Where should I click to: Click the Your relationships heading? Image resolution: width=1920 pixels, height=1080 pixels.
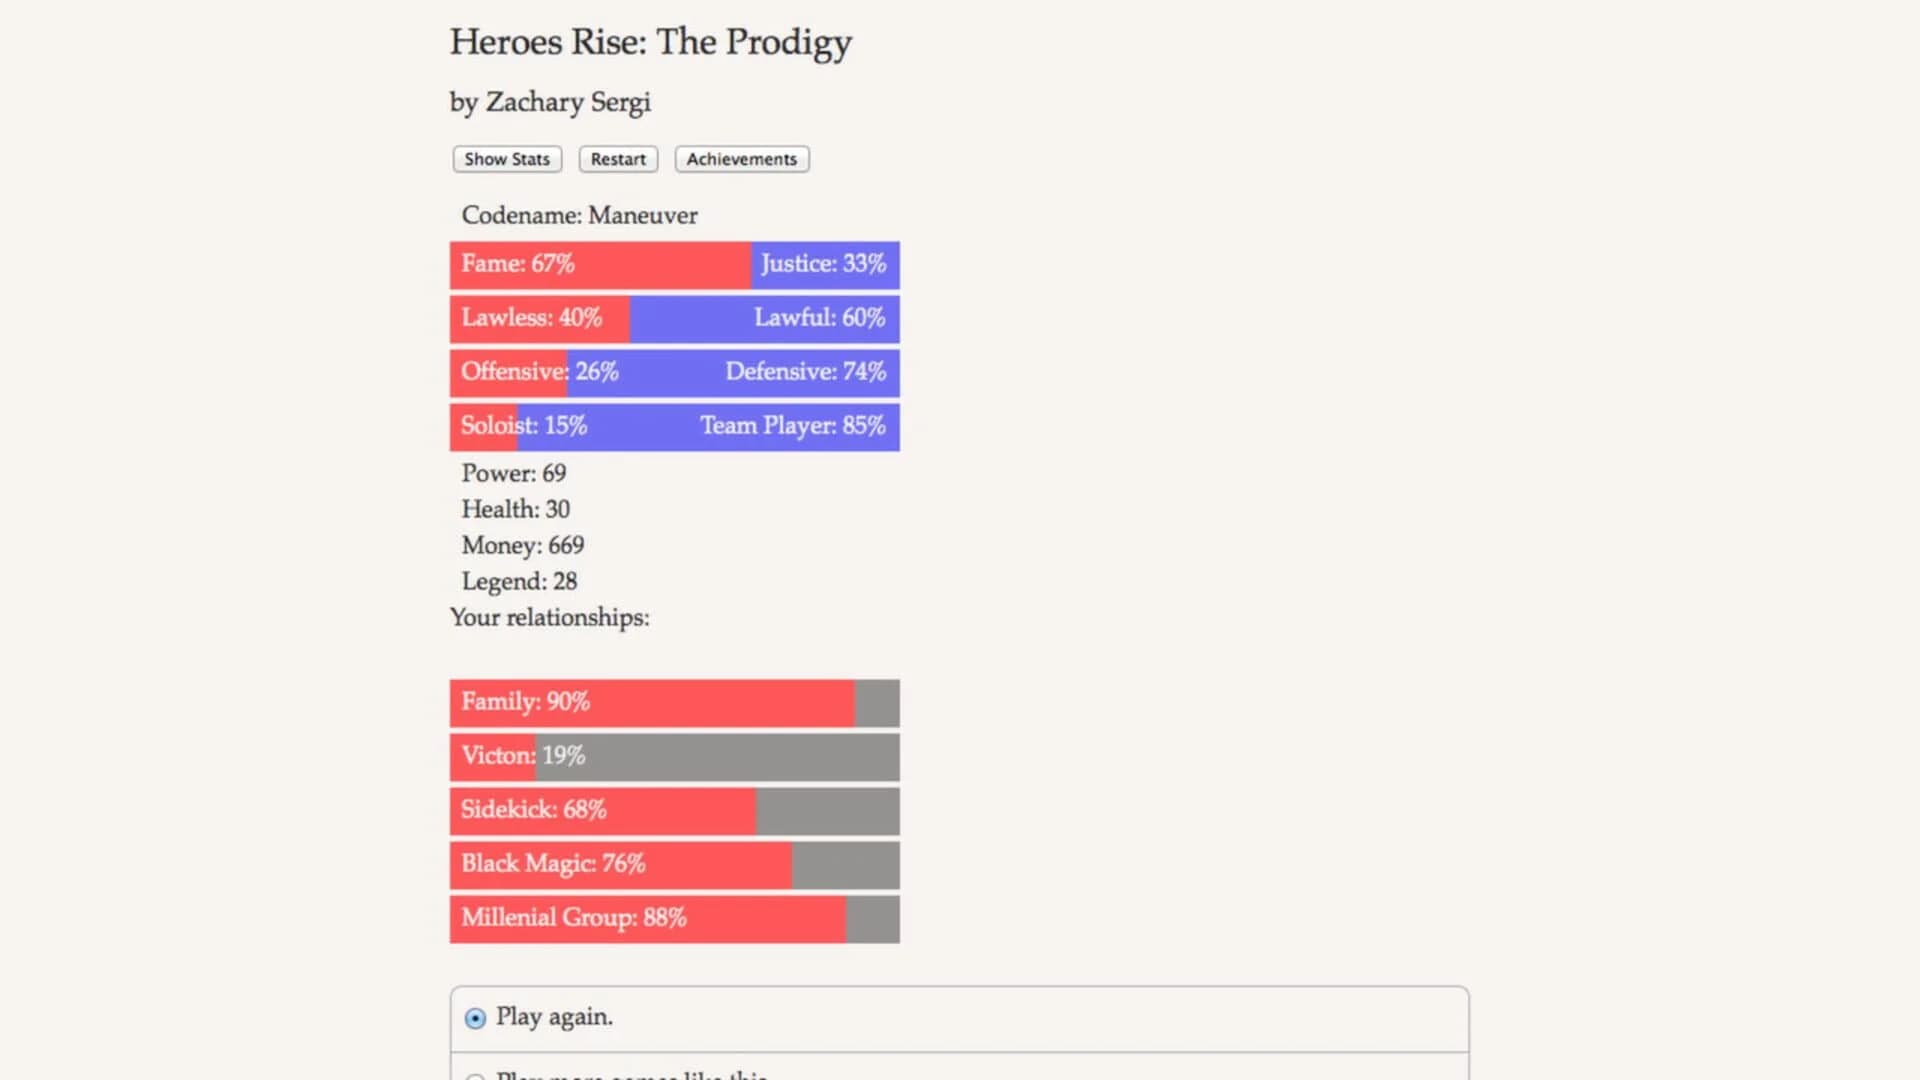point(550,618)
